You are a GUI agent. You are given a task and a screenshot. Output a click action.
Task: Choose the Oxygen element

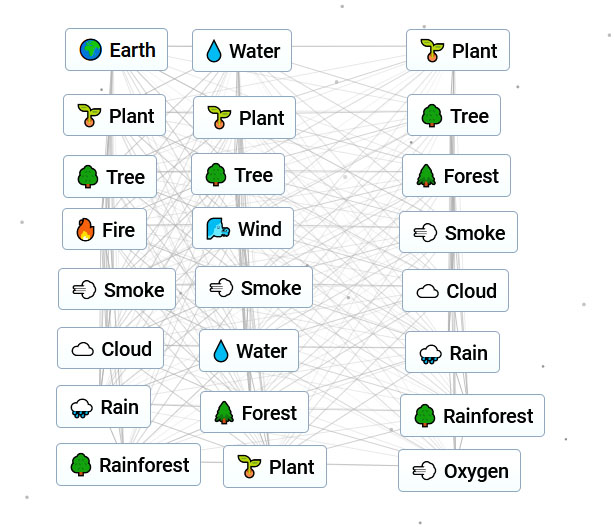click(x=459, y=471)
